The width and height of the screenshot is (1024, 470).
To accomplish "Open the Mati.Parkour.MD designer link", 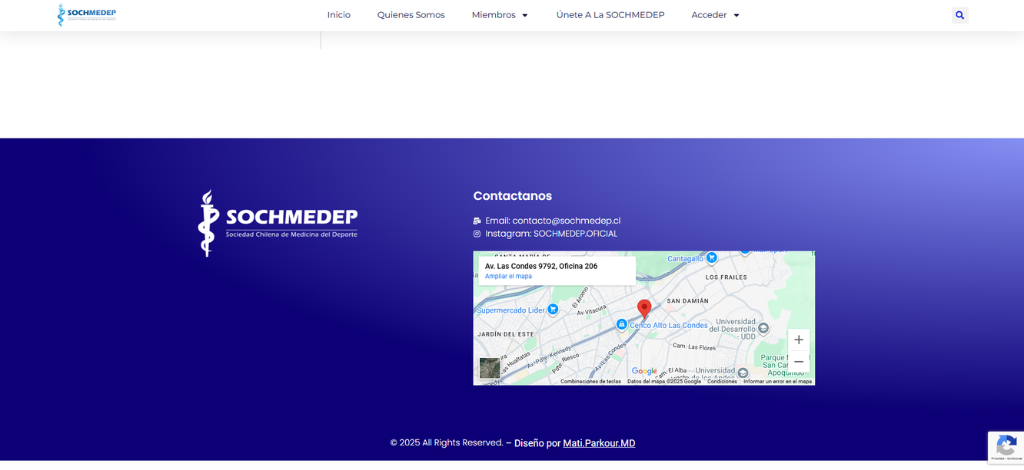I will pyautogui.click(x=598, y=443).
